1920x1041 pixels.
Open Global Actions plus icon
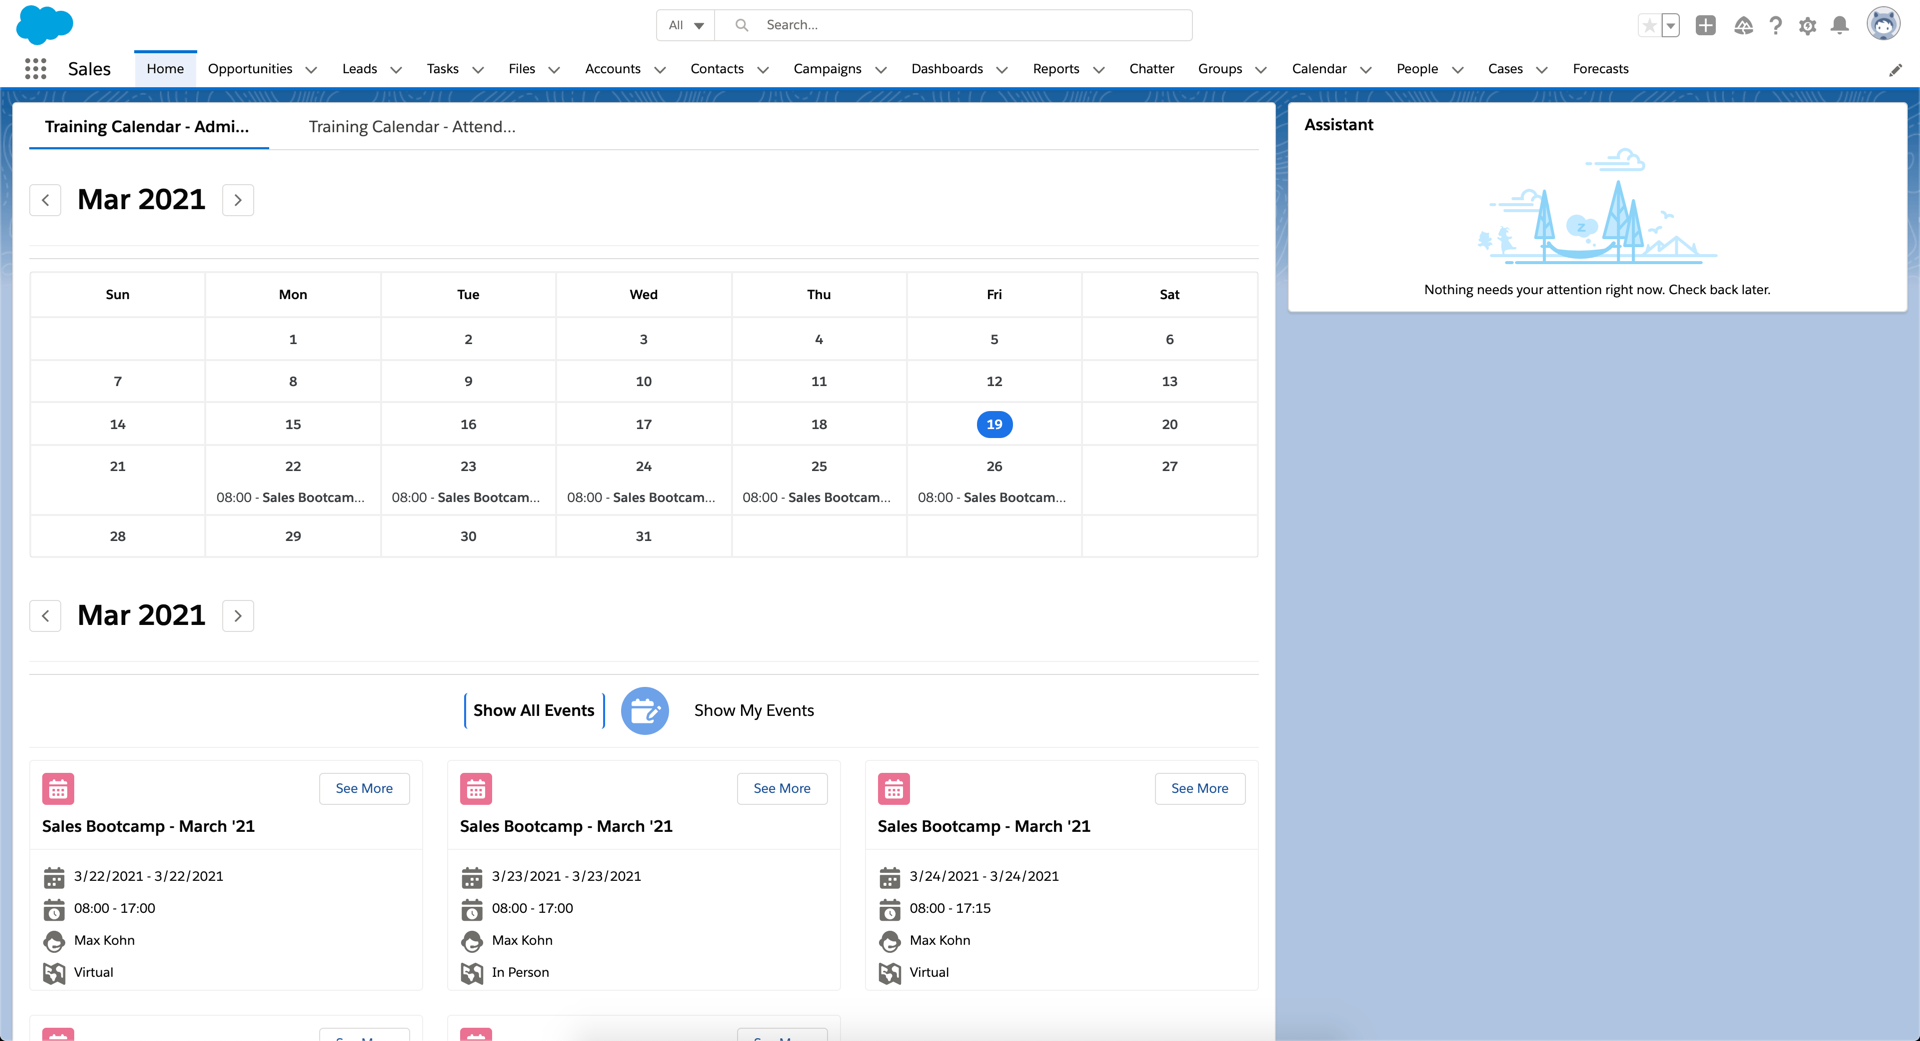click(x=1706, y=26)
